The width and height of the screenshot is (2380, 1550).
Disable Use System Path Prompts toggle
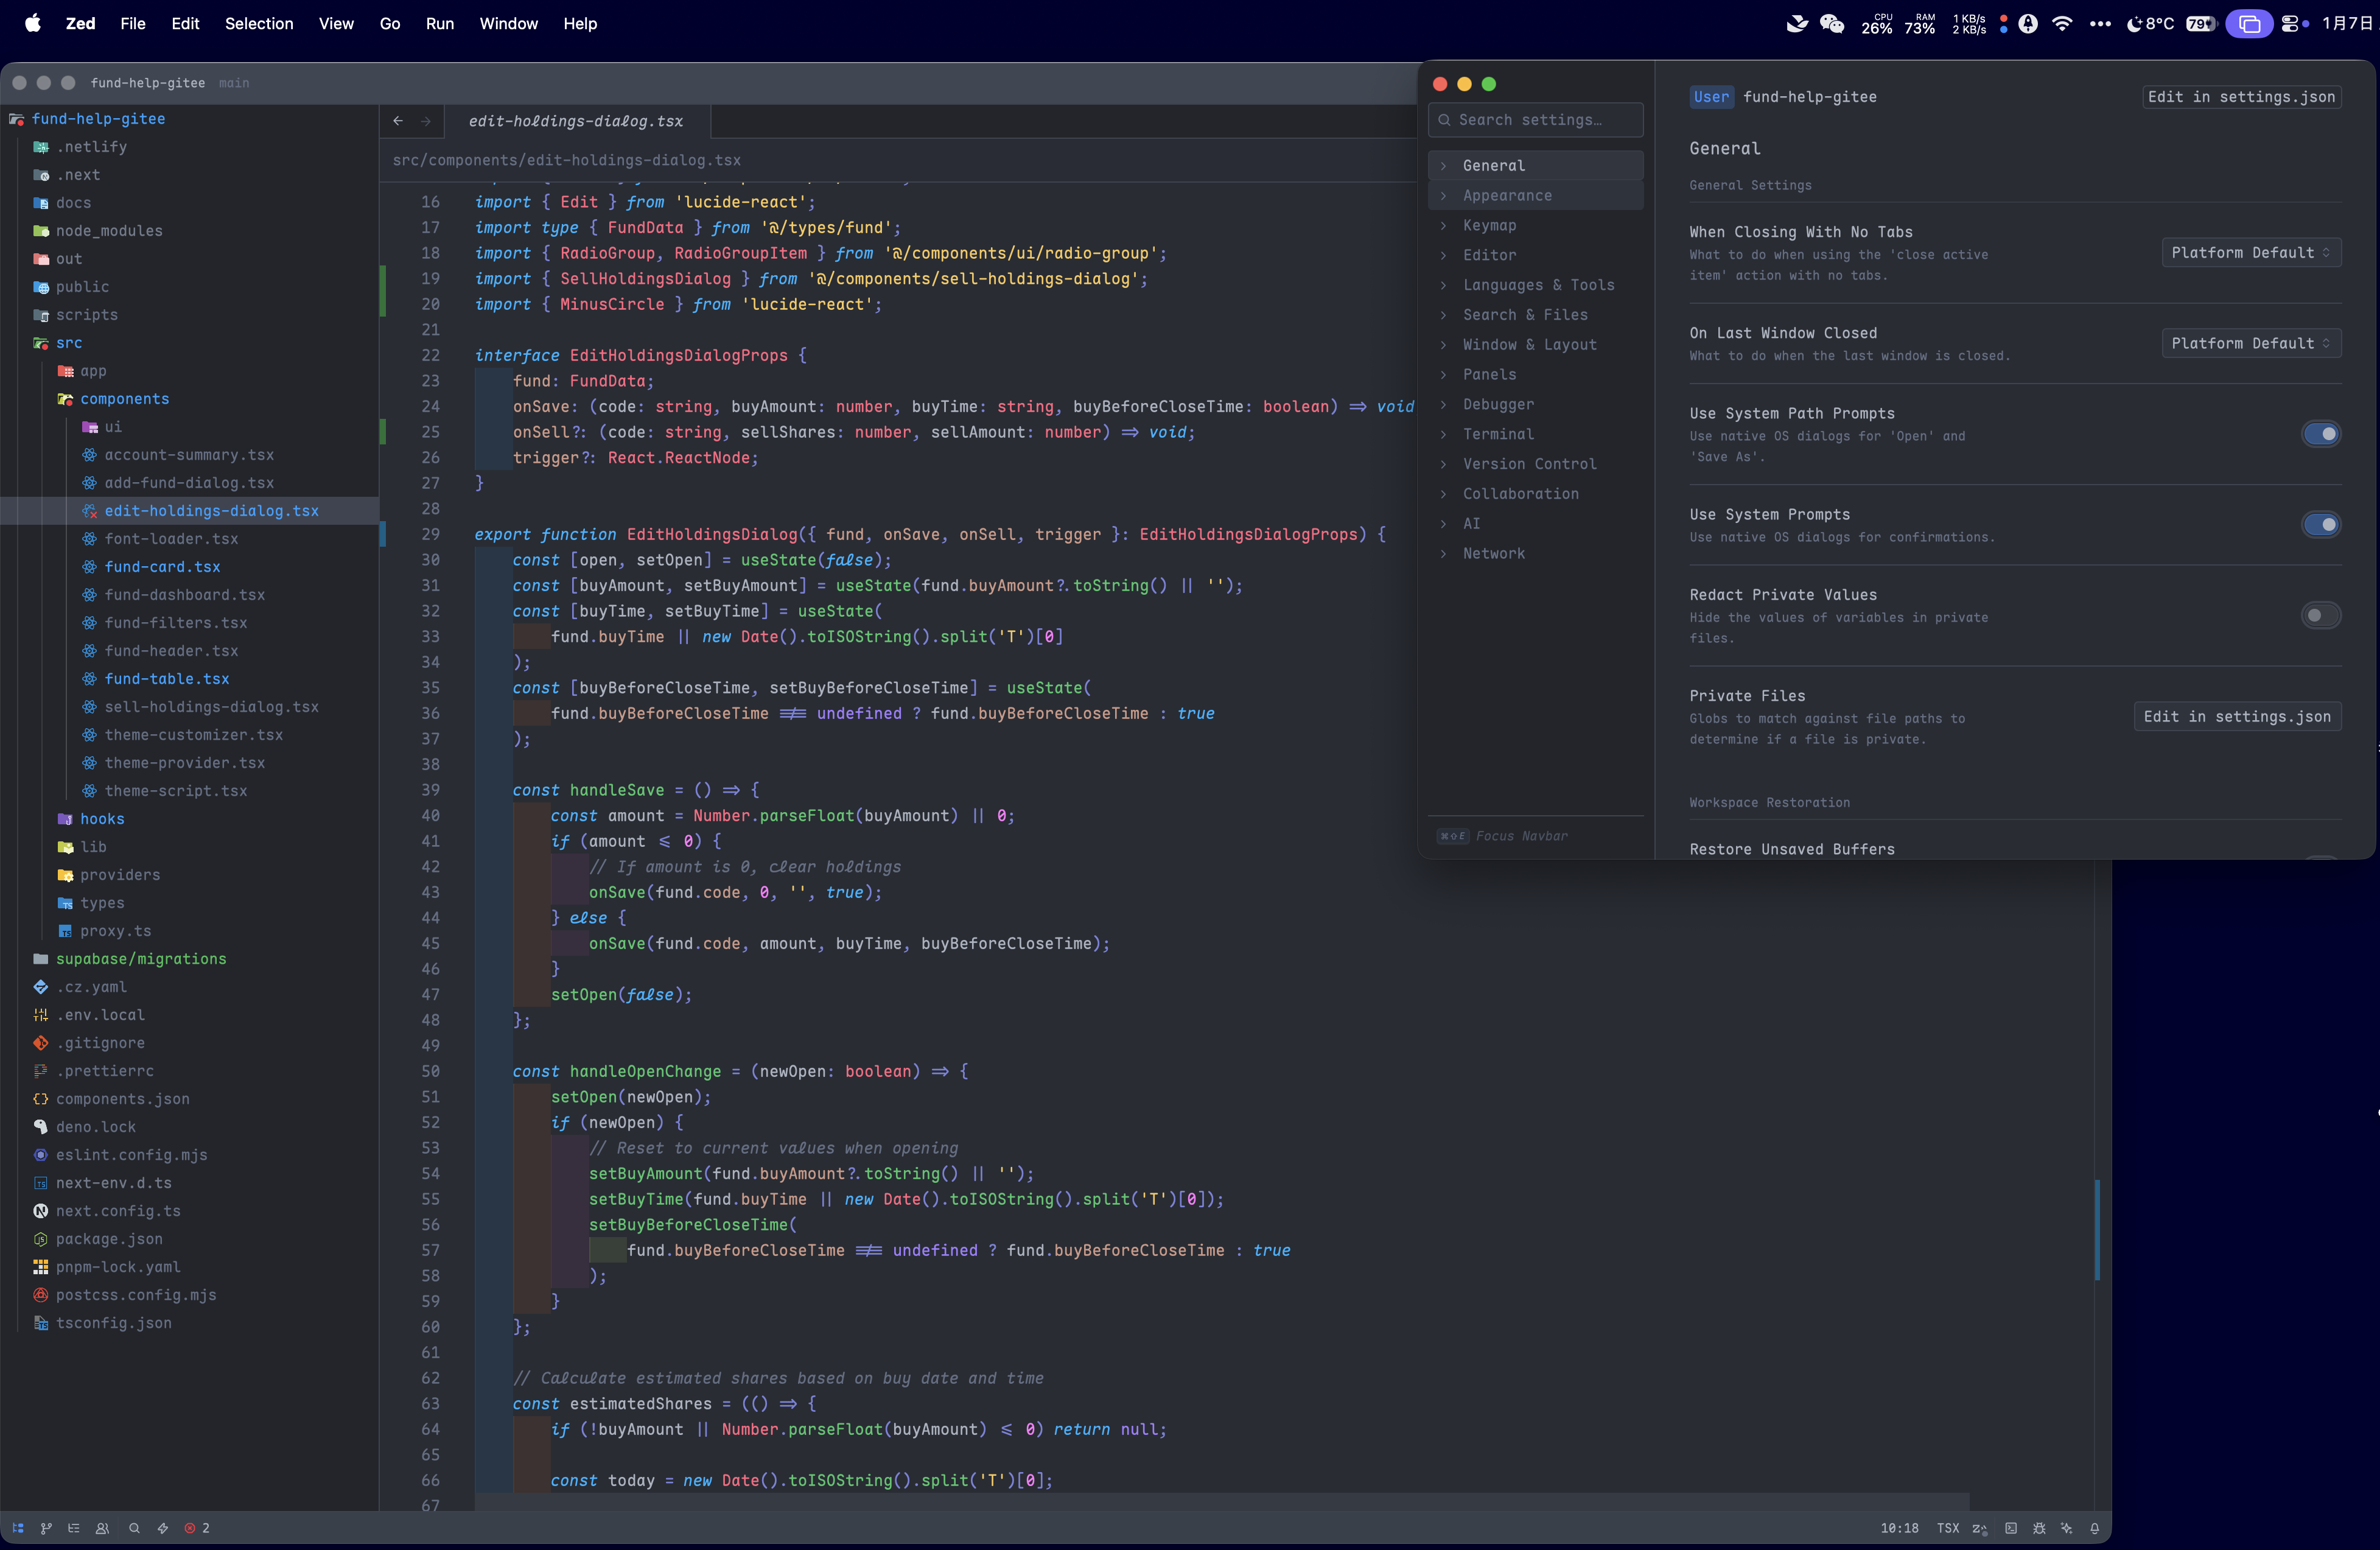(2321, 433)
